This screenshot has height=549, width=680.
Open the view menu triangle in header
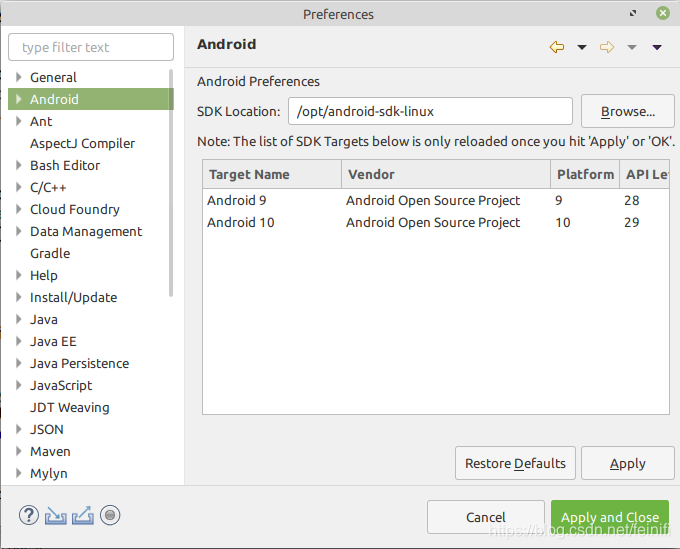(657, 47)
